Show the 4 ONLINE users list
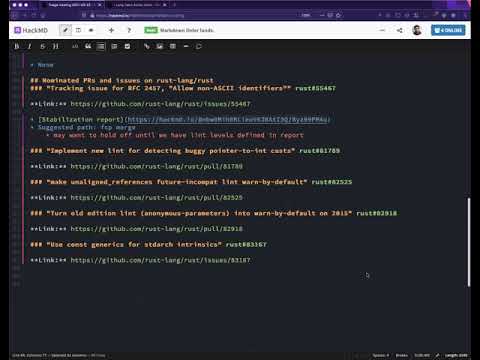 point(448,30)
